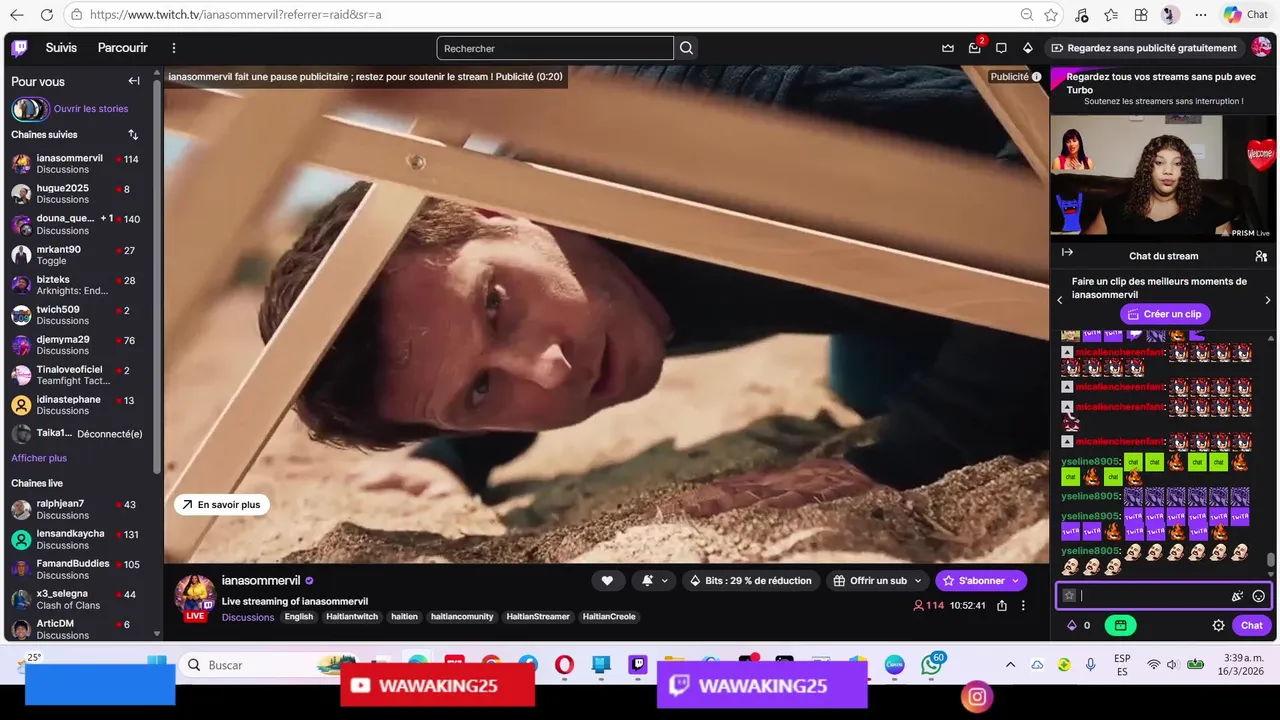Viewport: 1280px width, 720px height.
Task: Send message with the Chat button
Action: click(1252, 626)
